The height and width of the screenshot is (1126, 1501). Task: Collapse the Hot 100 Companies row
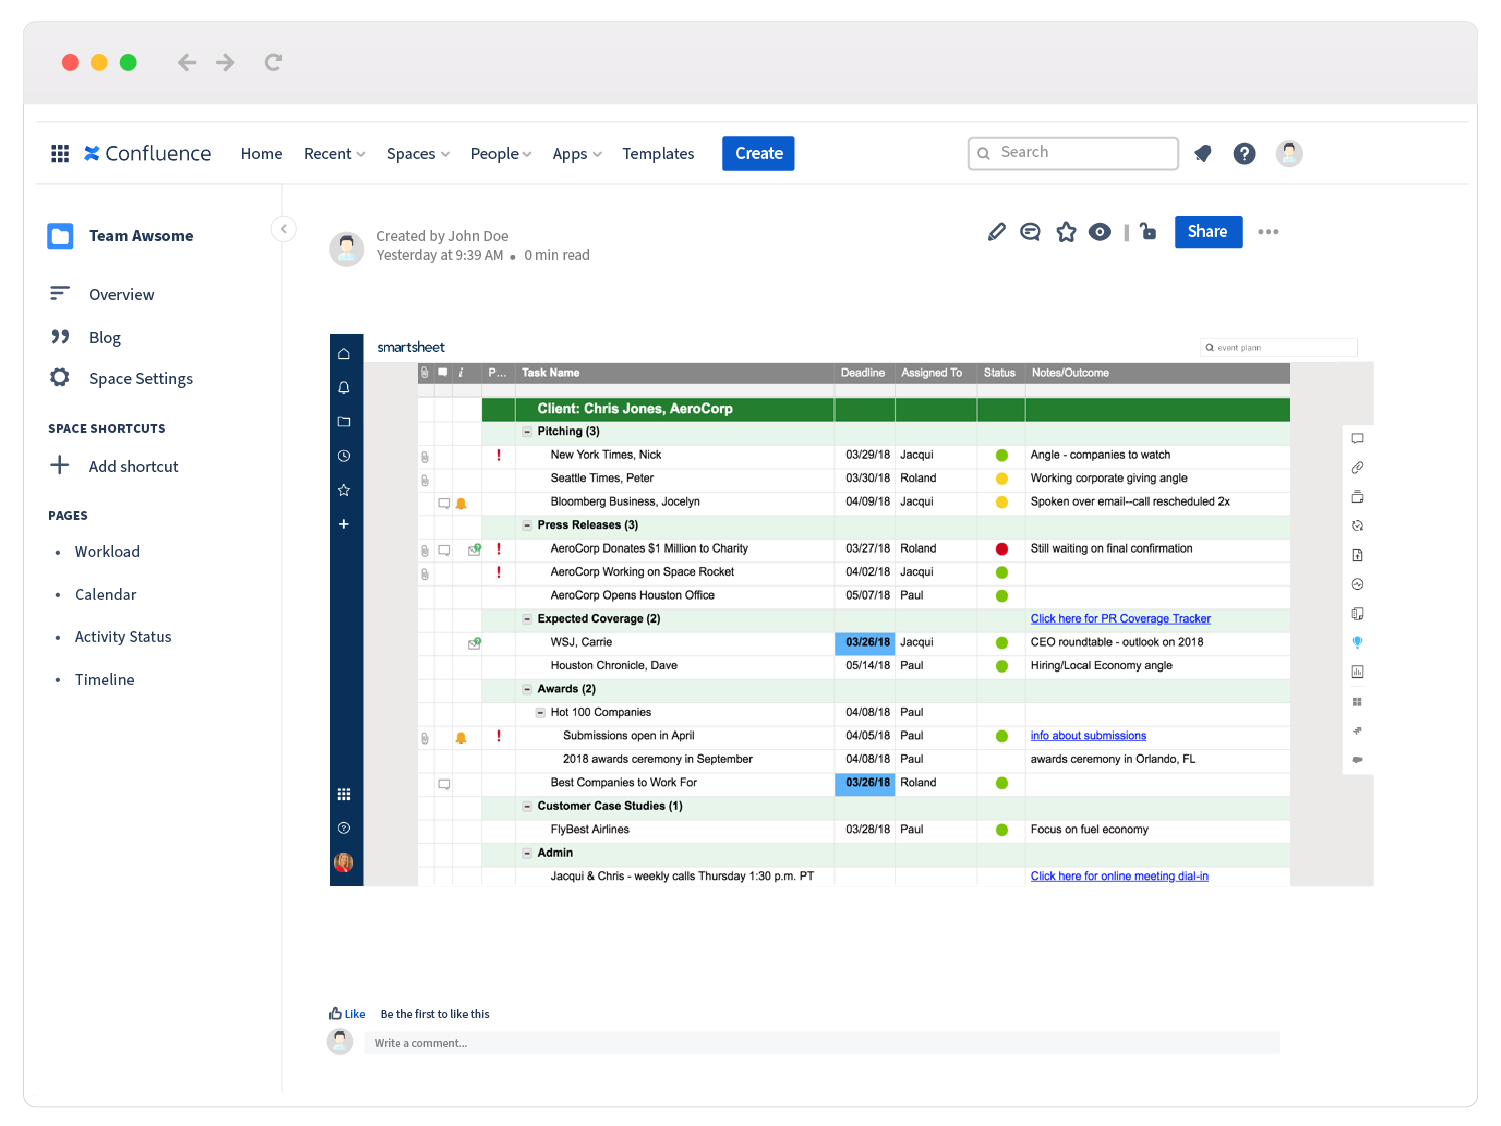click(540, 713)
